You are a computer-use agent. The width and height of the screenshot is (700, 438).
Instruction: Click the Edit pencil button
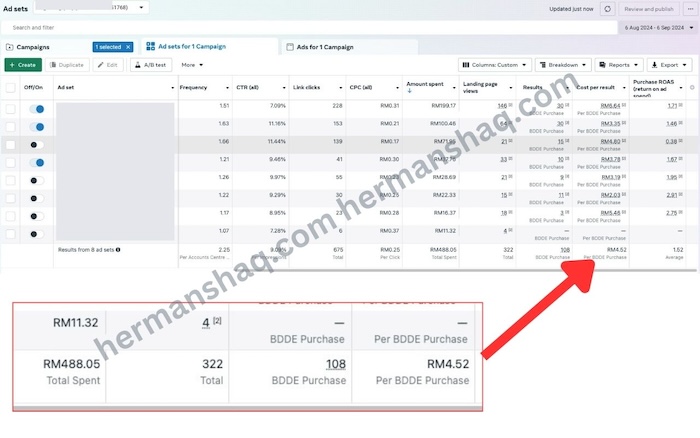click(109, 65)
